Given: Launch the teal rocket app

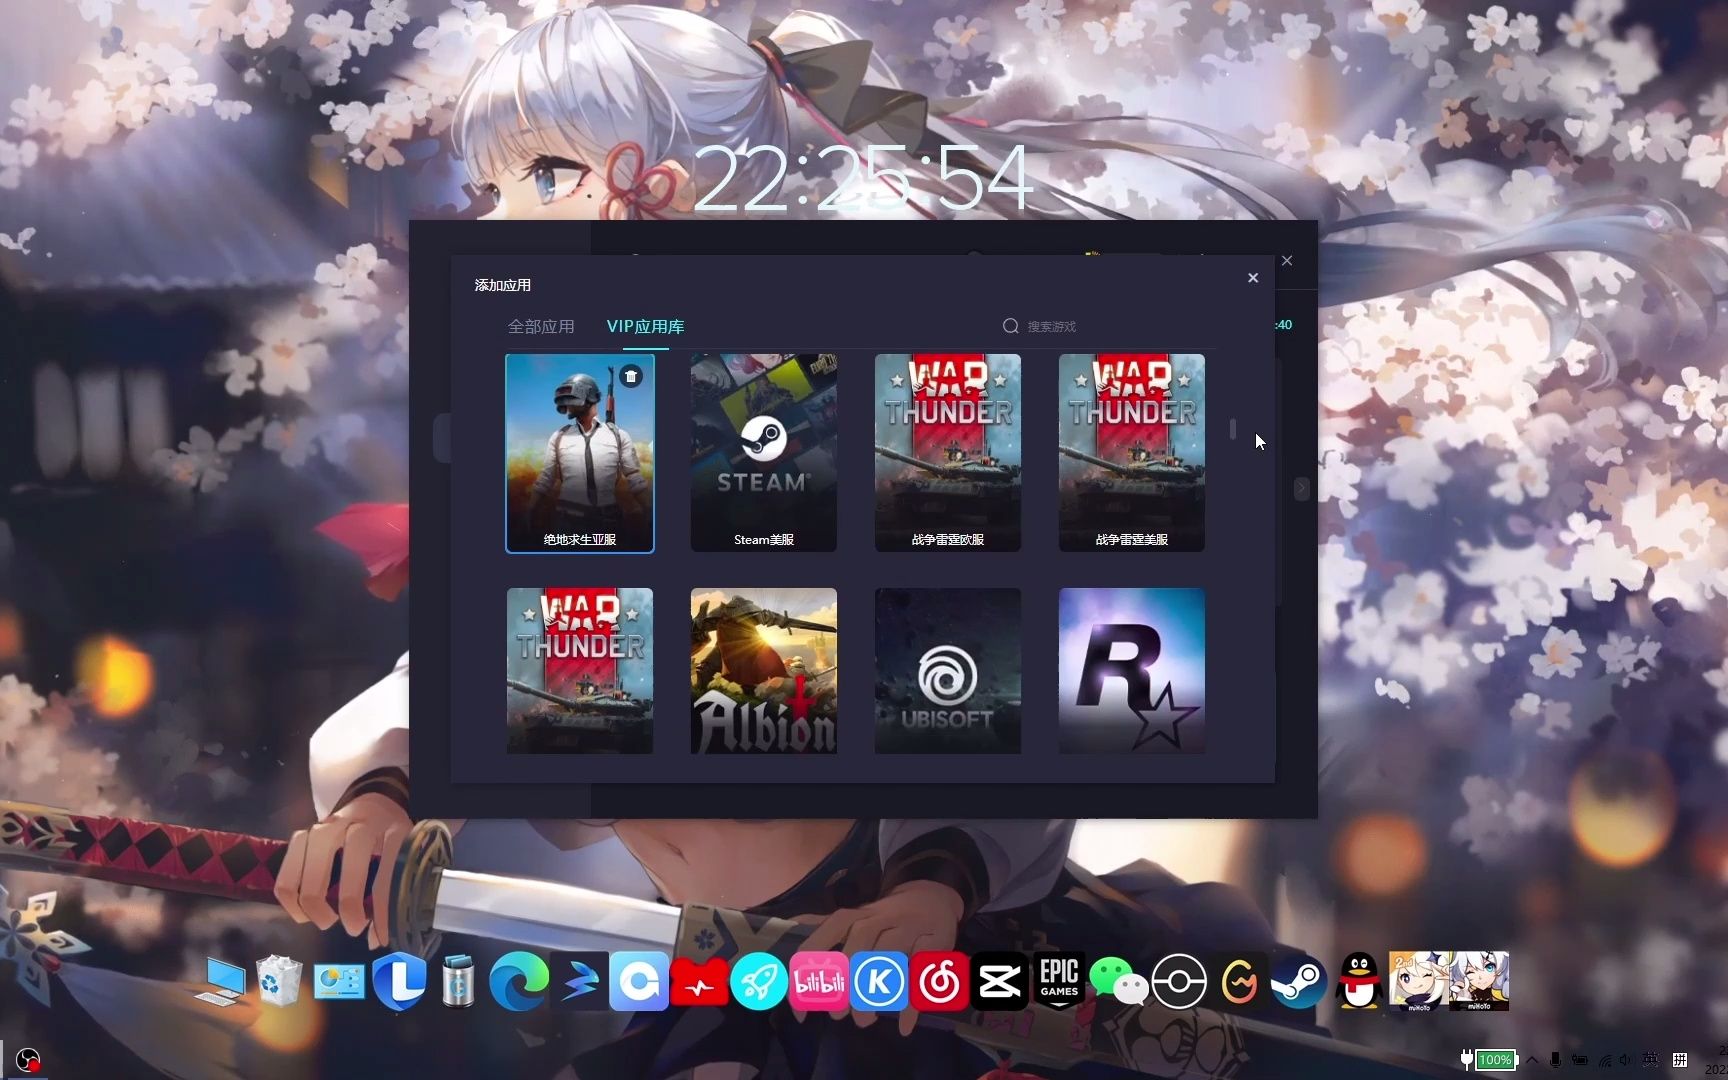Looking at the screenshot, I should [x=759, y=981].
